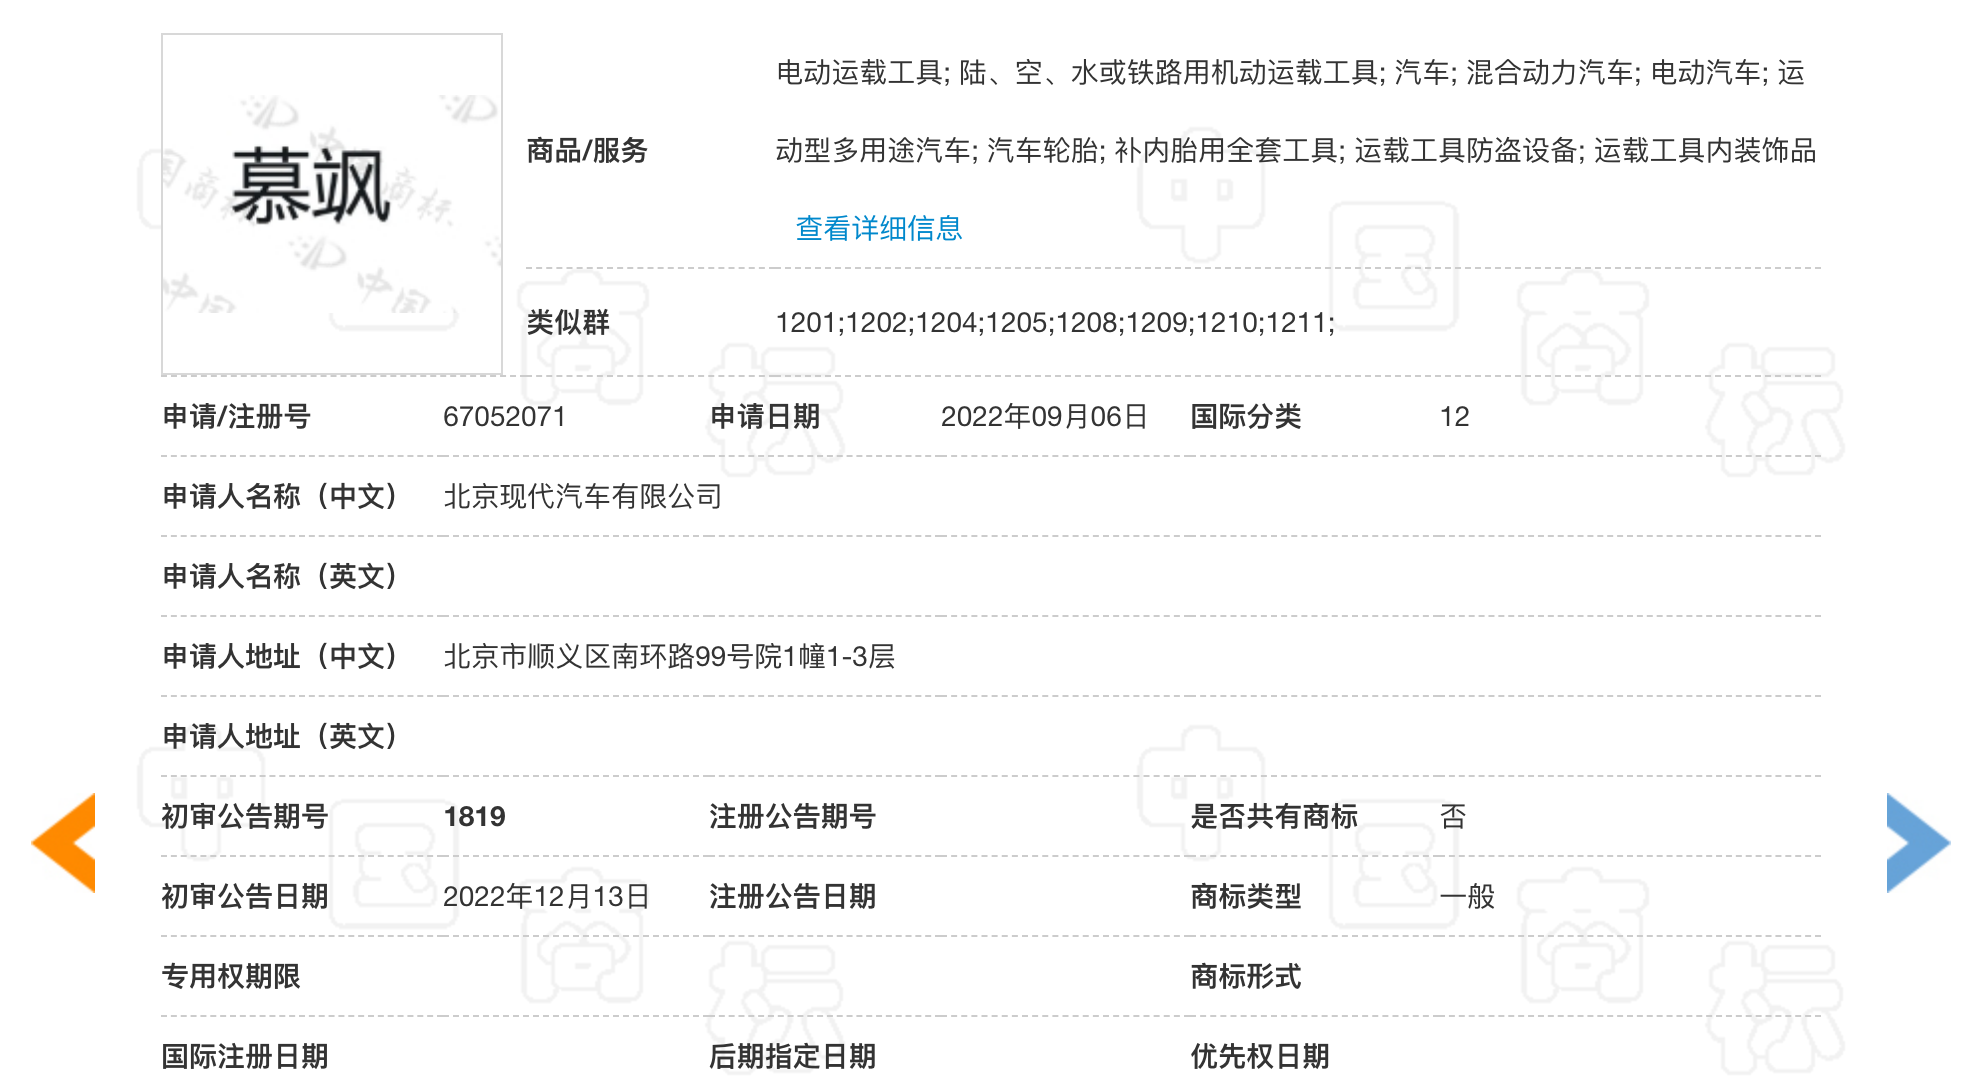Click the 申请/注册号 label
This screenshot has width=1983, height=1086.
(x=237, y=416)
